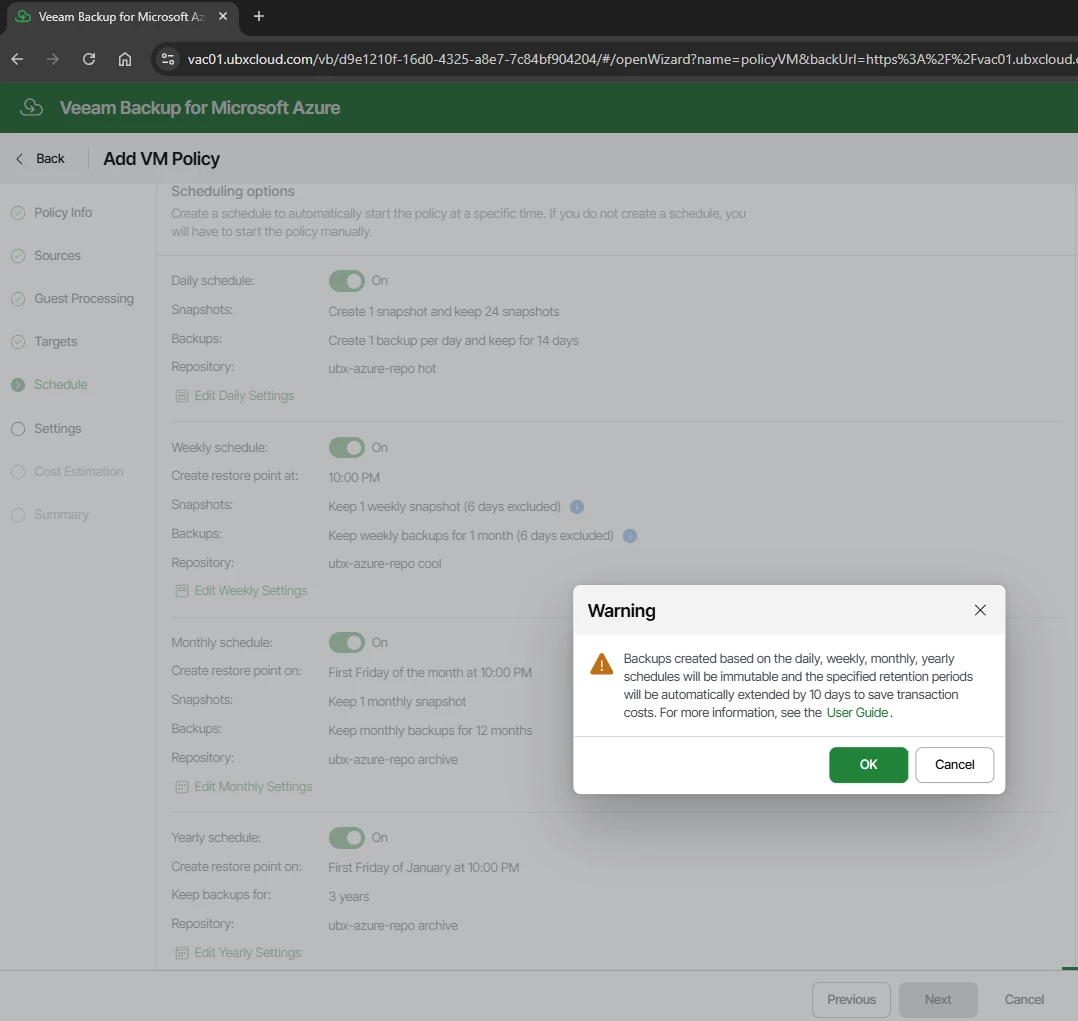Click the browser home icon
Image resolution: width=1078 pixels, height=1021 pixels.
coord(124,59)
